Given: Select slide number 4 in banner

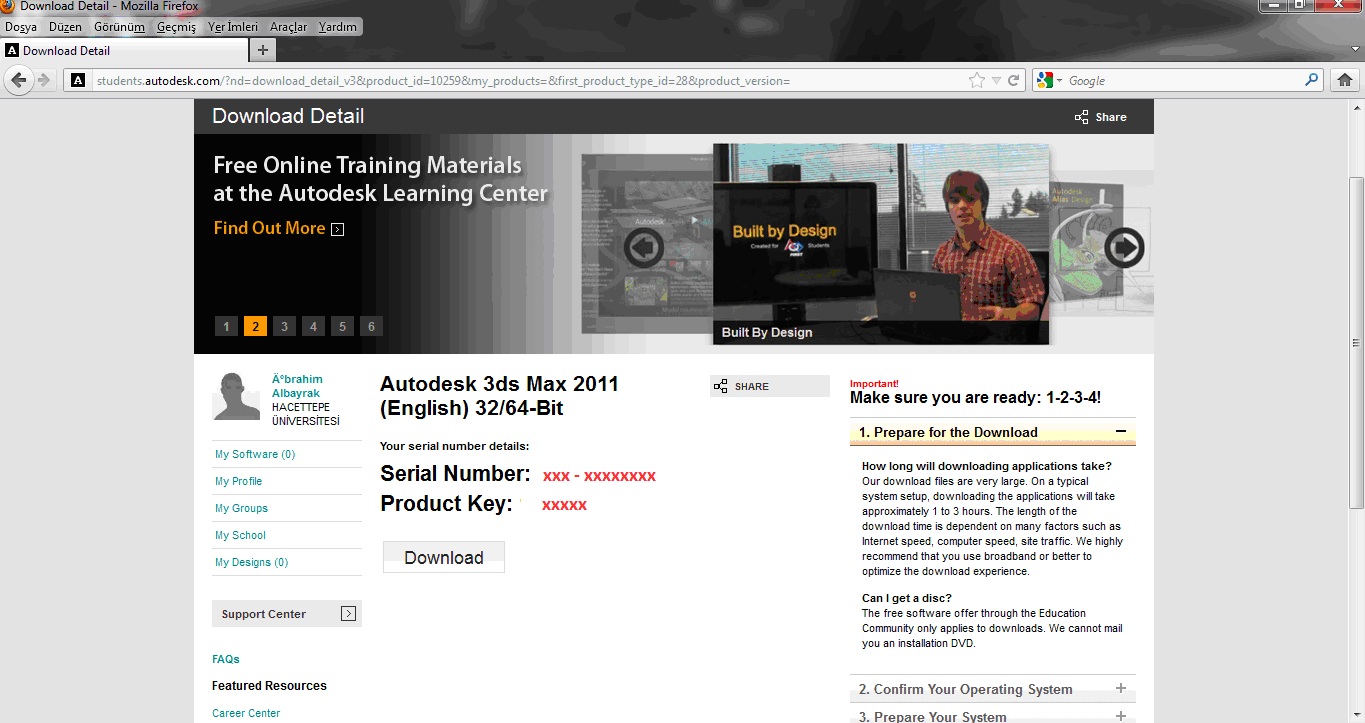Looking at the screenshot, I should [x=313, y=326].
